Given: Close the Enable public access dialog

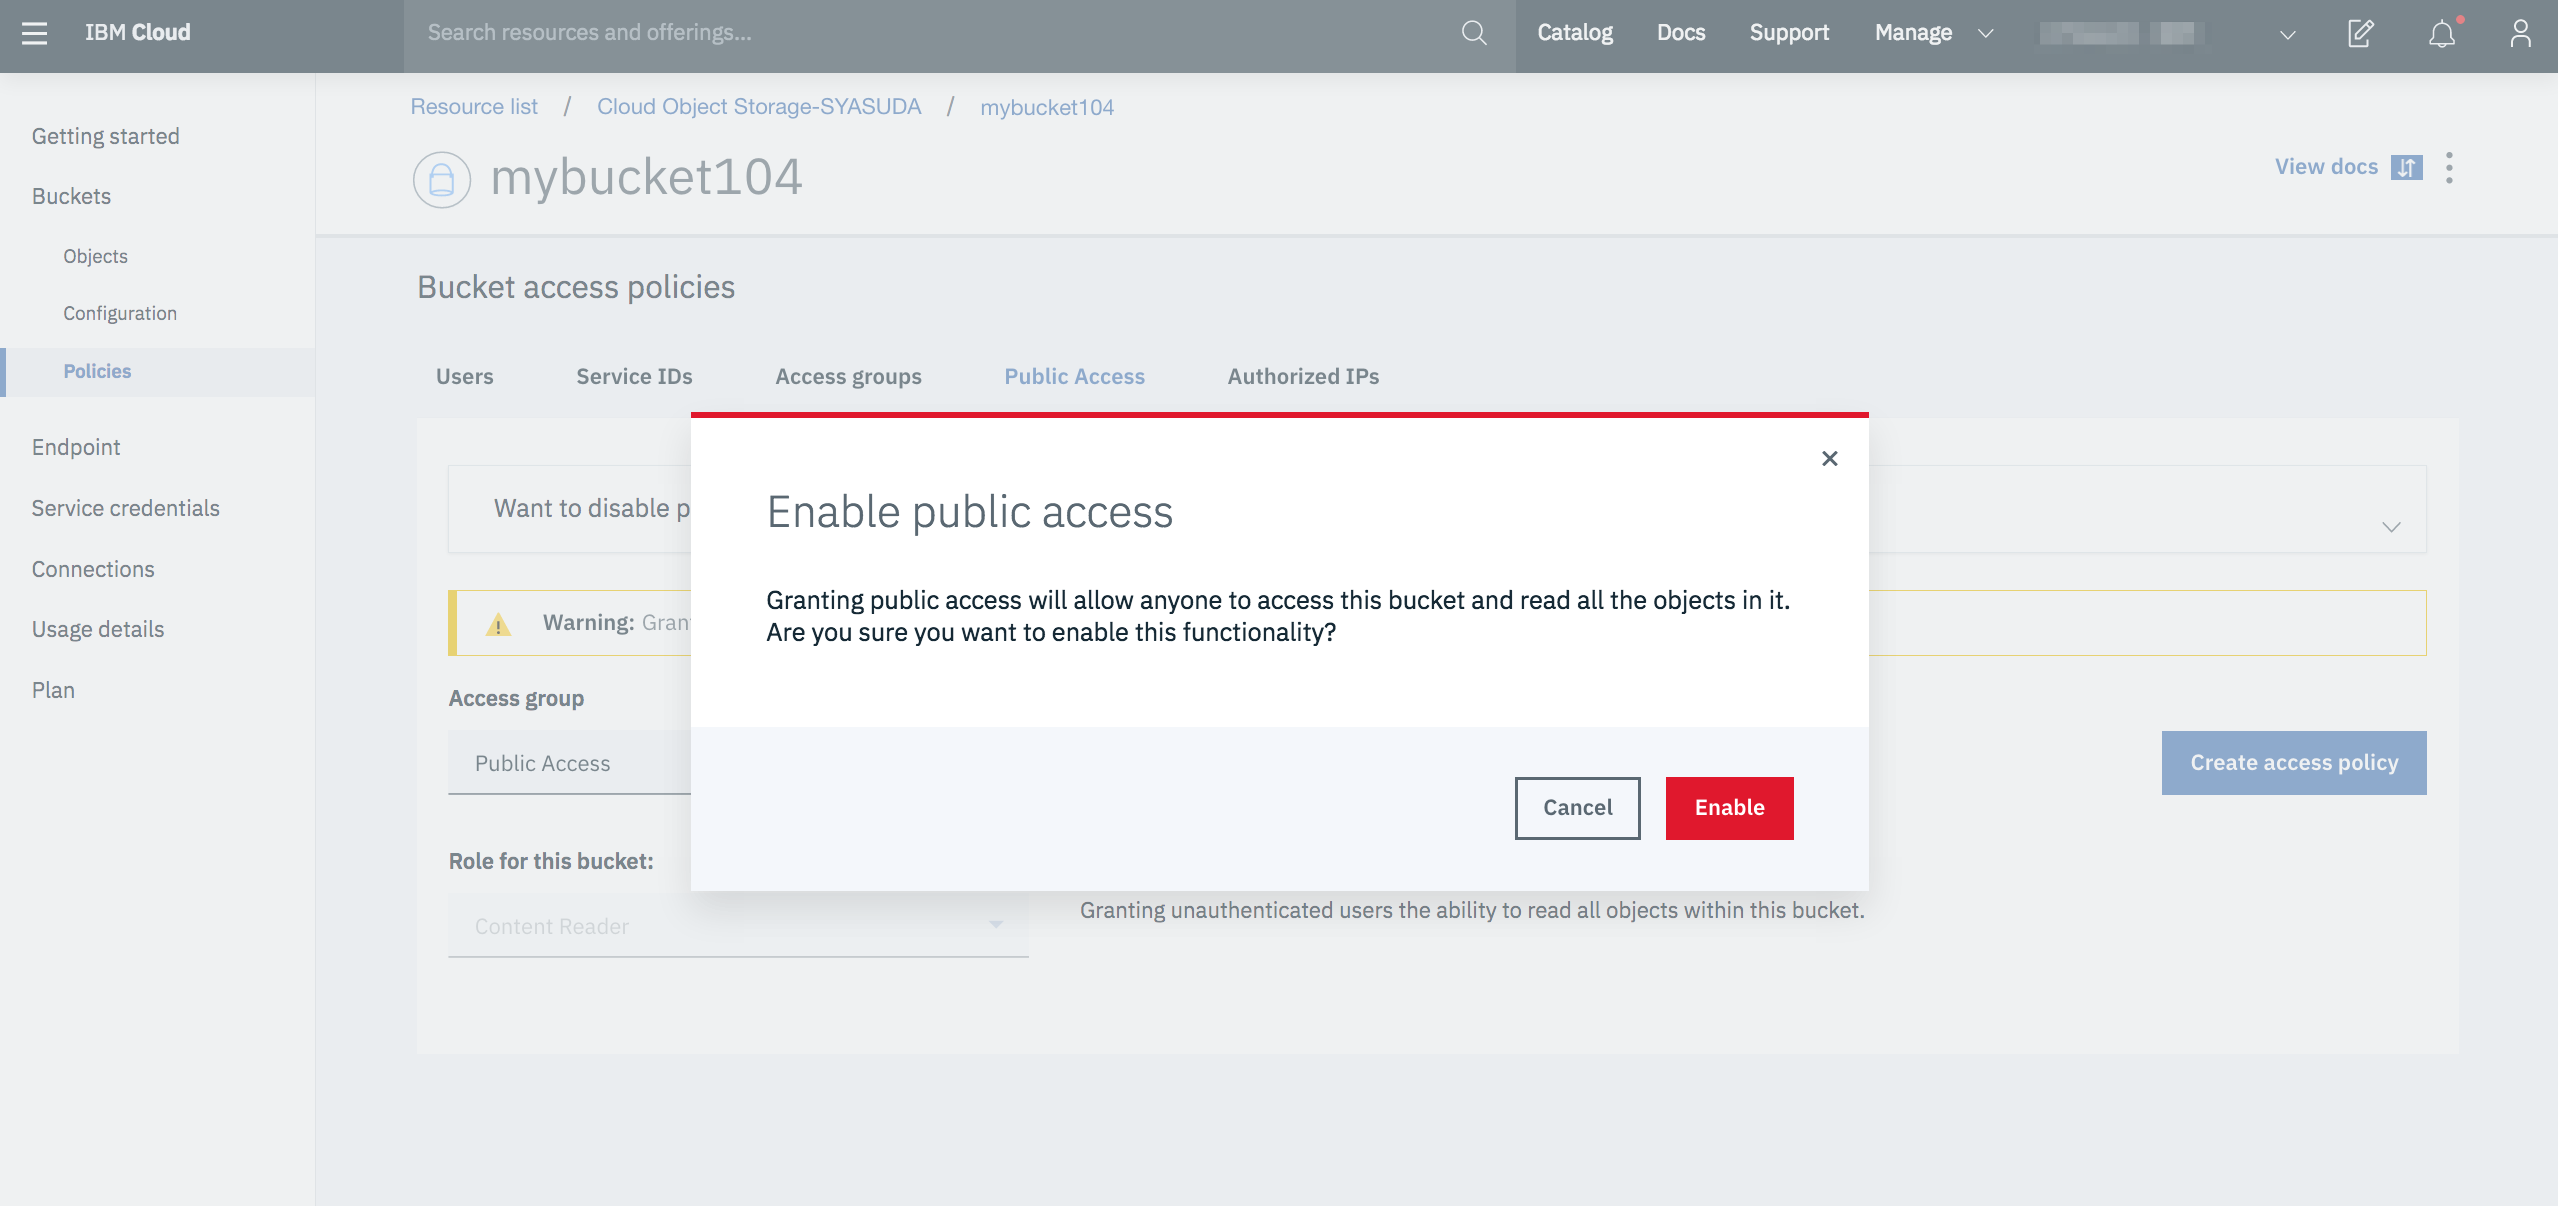Looking at the screenshot, I should [x=1830, y=458].
